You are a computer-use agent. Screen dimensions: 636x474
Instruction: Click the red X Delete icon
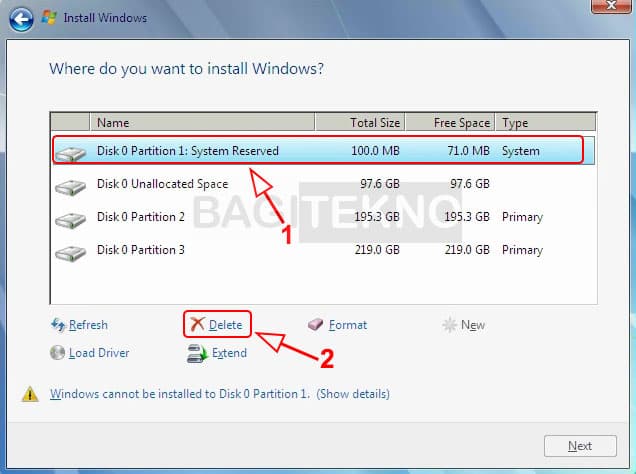point(197,324)
